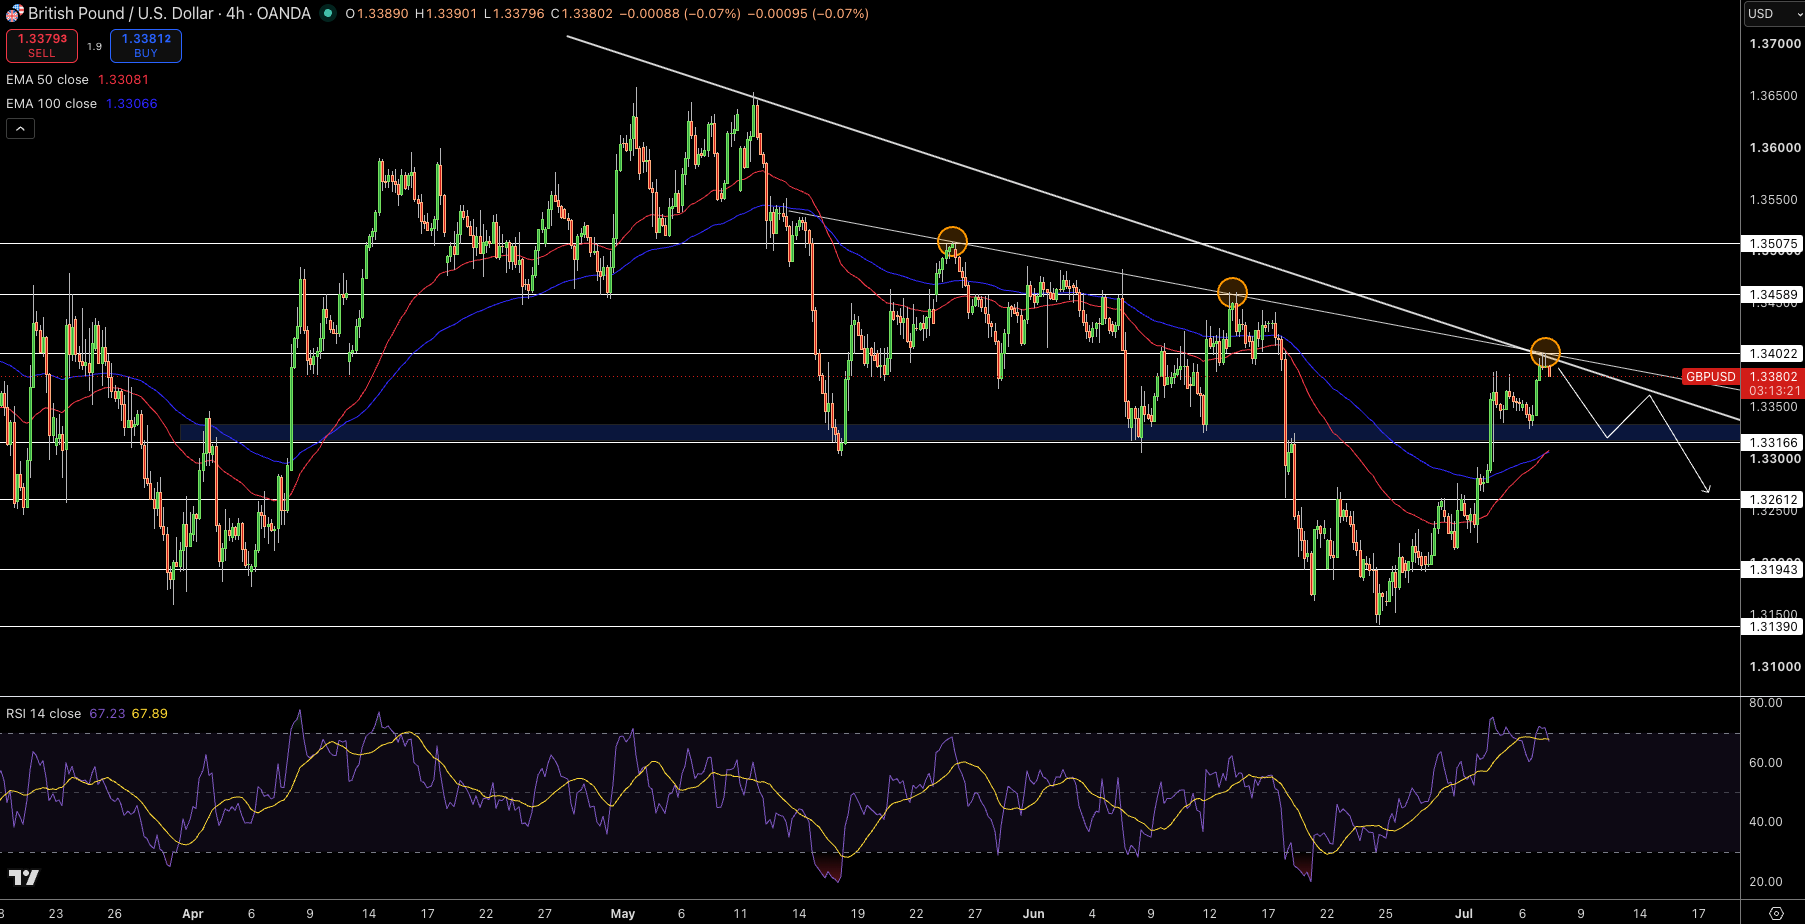Screen dimensions: 1805x924
Task: Click the EMA 100 value 1.33066
Action: click(x=132, y=104)
